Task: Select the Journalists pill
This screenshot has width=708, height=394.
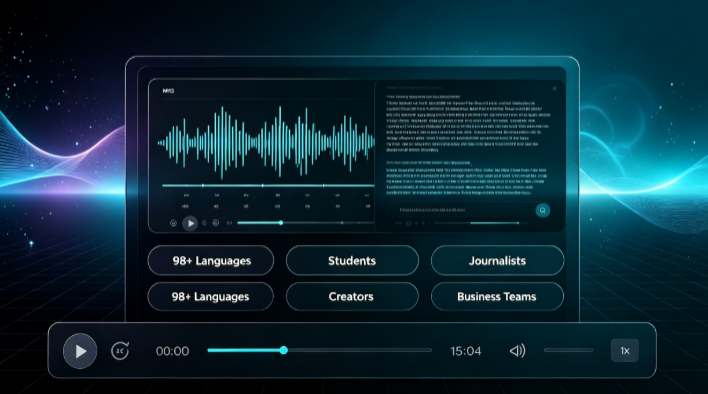Action: click(497, 260)
